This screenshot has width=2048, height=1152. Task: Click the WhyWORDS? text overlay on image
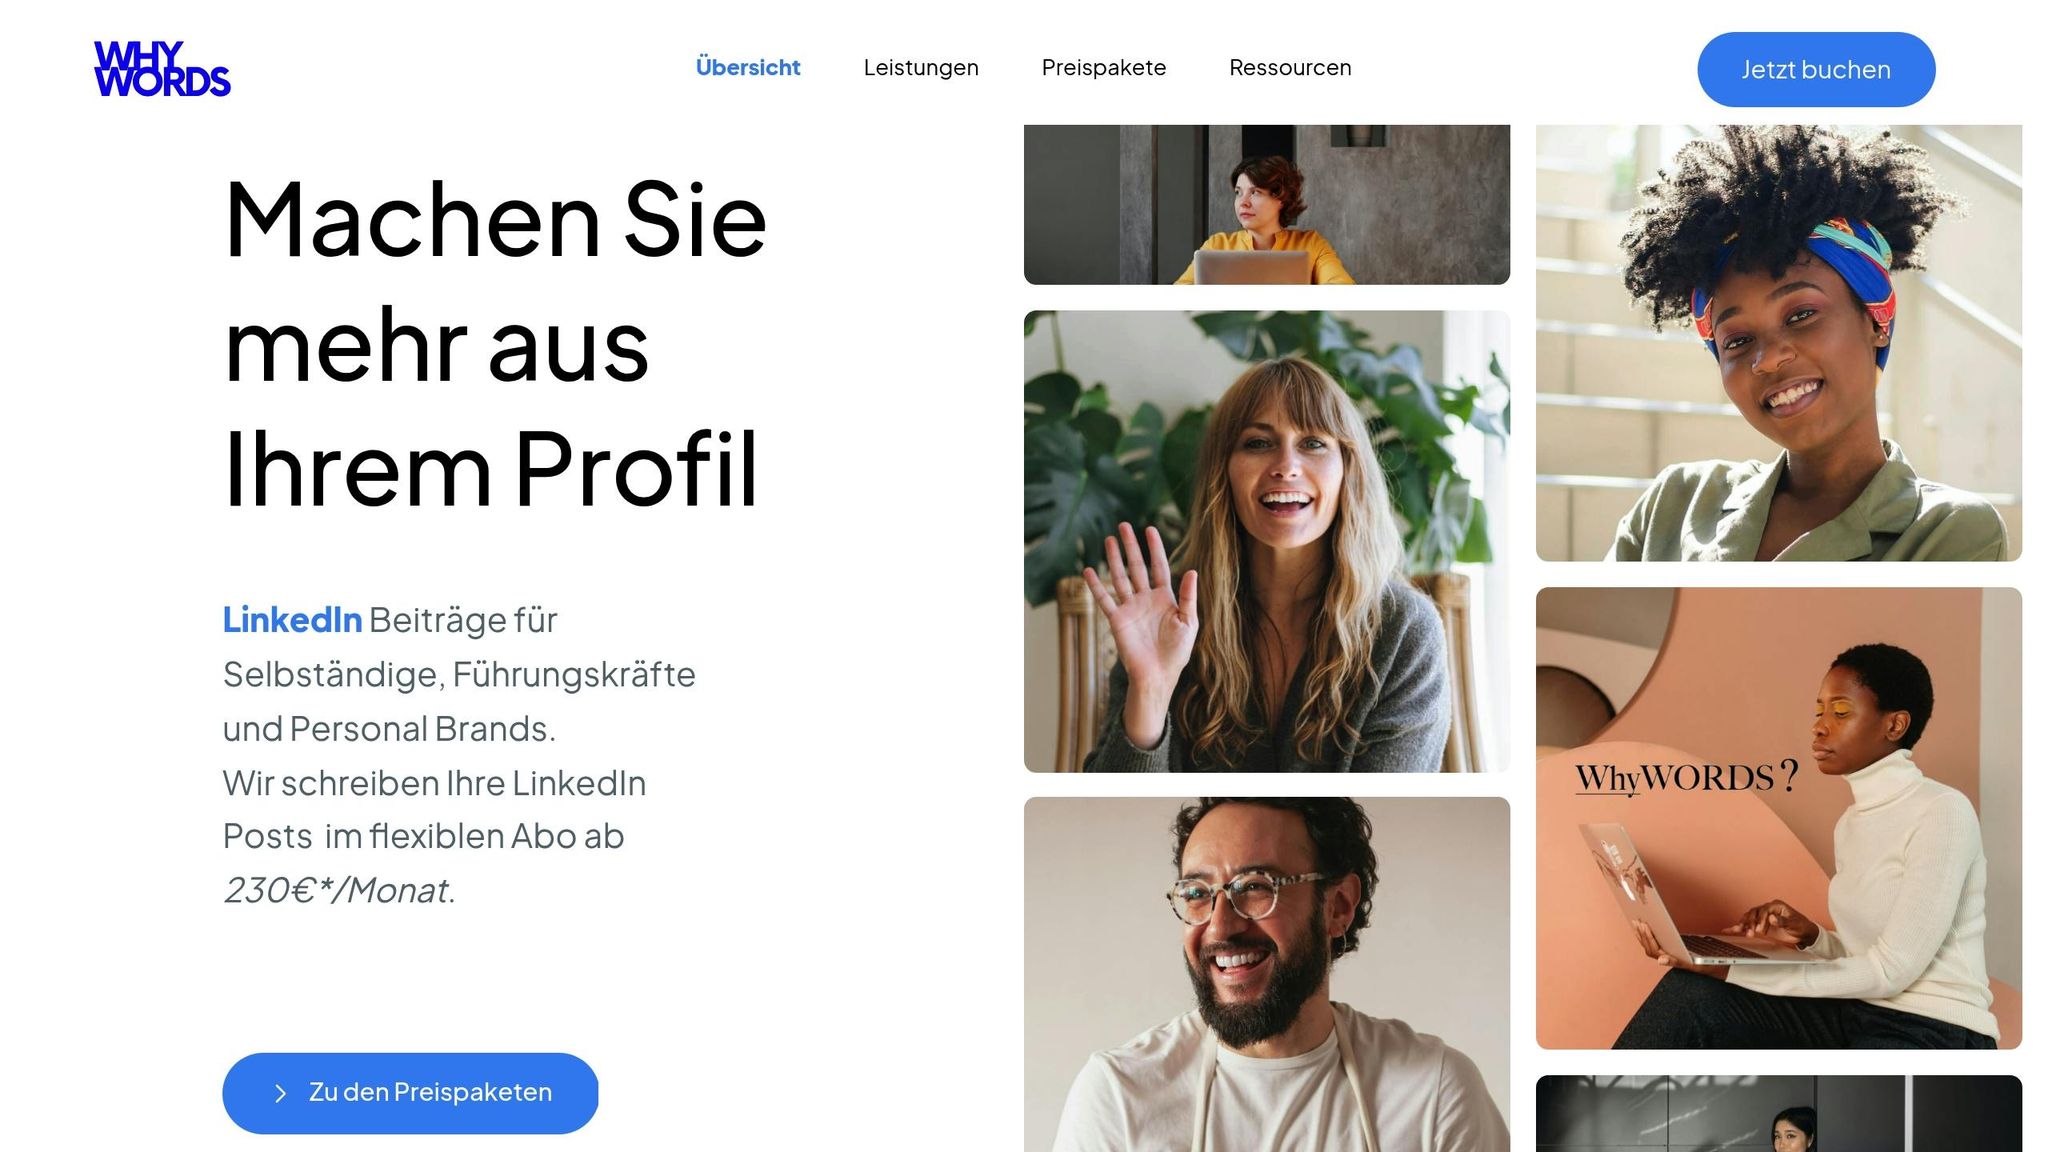click(1686, 777)
